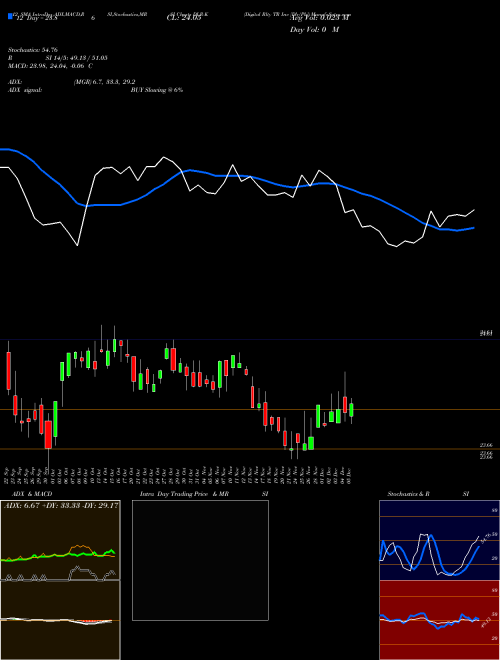Viewport: 500px width, 660px height.
Task: Click the '12 Day = 23.8' SMA label
Action: pyautogui.click(x=37, y=19)
